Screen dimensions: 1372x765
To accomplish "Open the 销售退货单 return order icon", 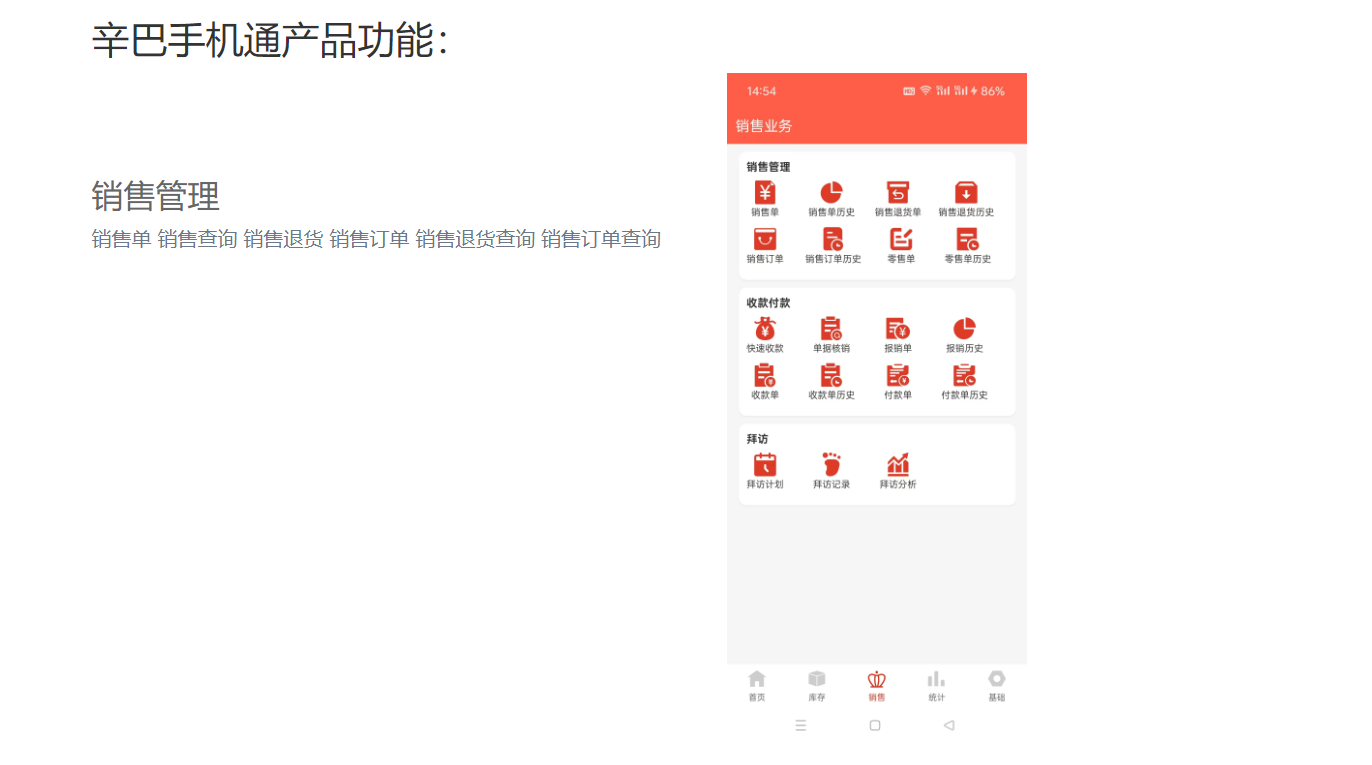I will click(x=898, y=193).
